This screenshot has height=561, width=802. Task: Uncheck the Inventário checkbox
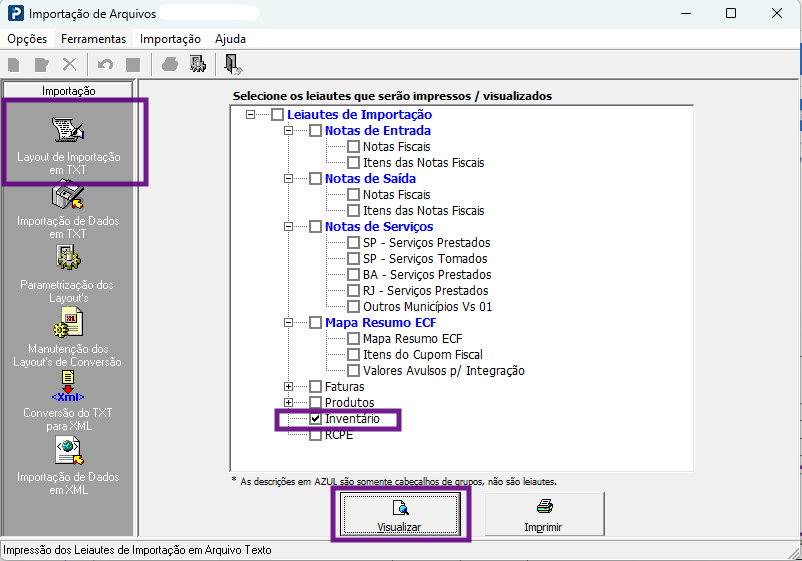(x=316, y=419)
